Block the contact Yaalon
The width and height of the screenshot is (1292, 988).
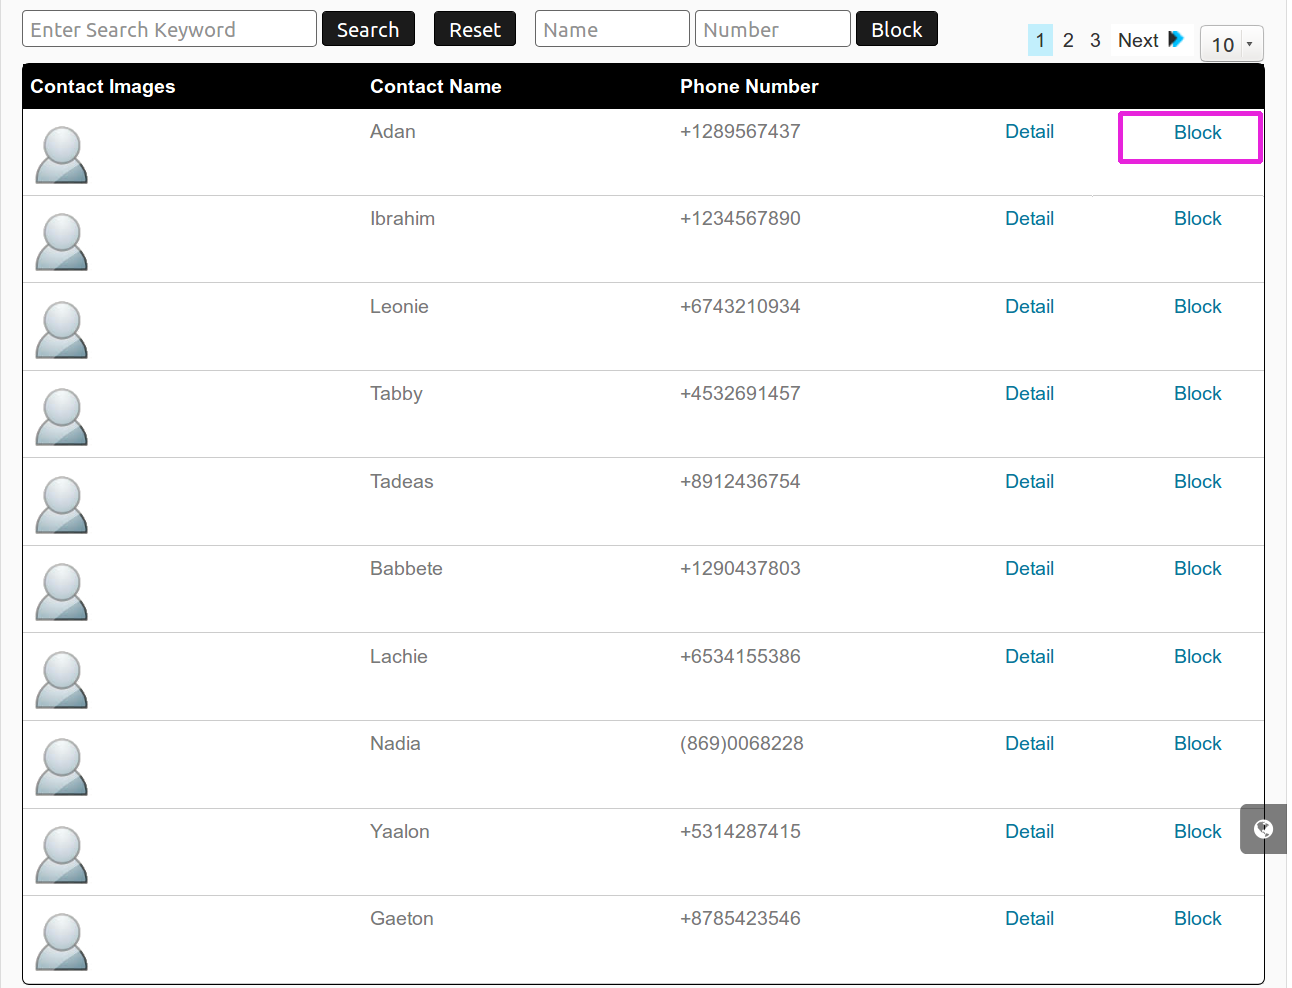(1197, 832)
